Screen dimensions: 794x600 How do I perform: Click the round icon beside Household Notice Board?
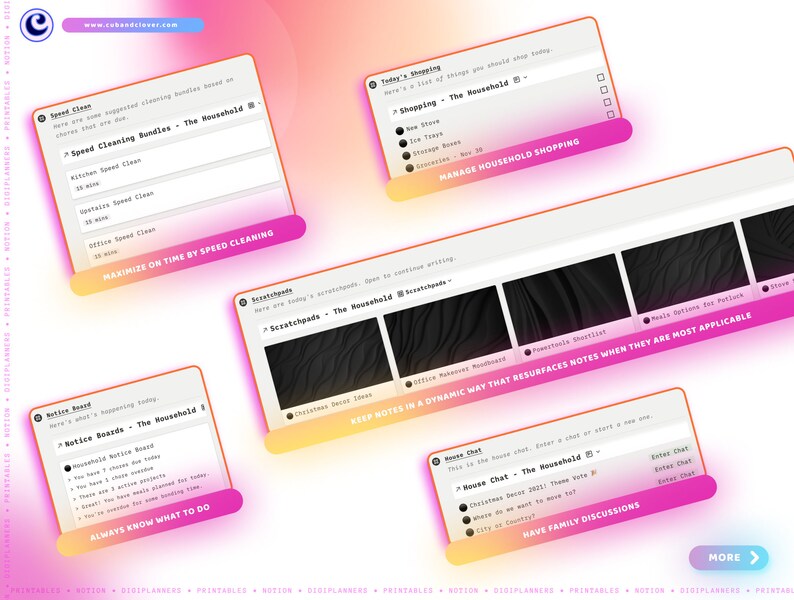click(67, 468)
